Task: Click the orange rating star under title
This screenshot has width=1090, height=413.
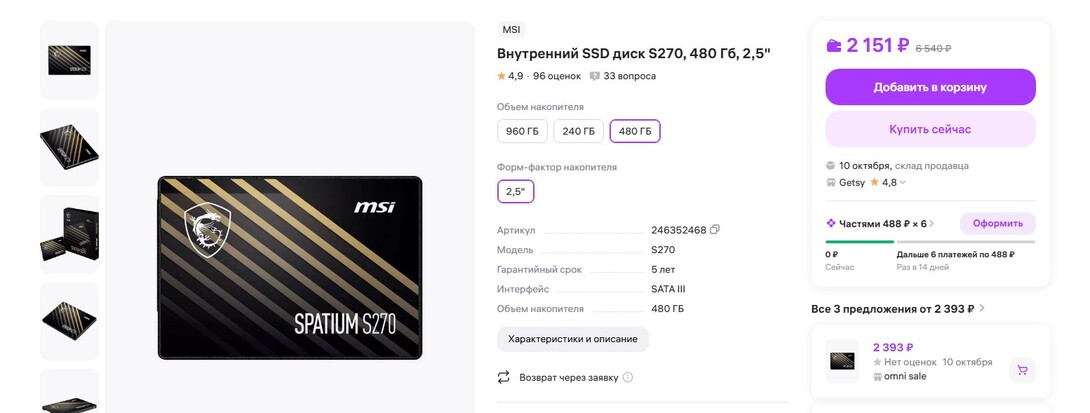Action: point(502,76)
